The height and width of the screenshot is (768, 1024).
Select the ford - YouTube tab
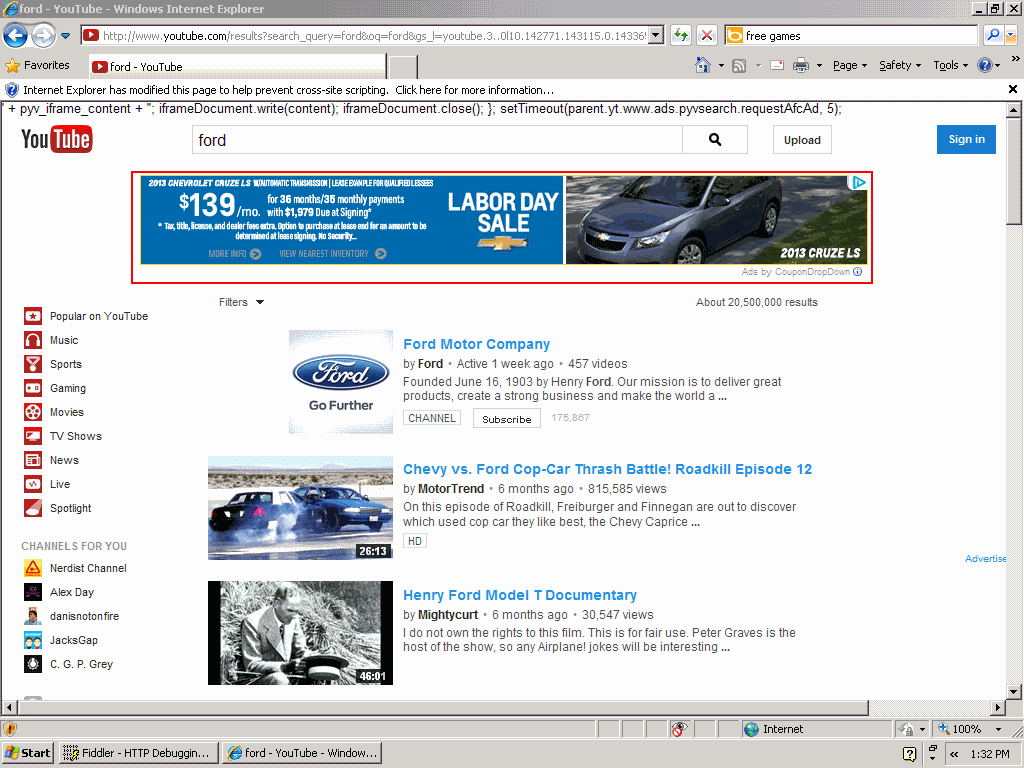pyautogui.click(x=238, y=67)
